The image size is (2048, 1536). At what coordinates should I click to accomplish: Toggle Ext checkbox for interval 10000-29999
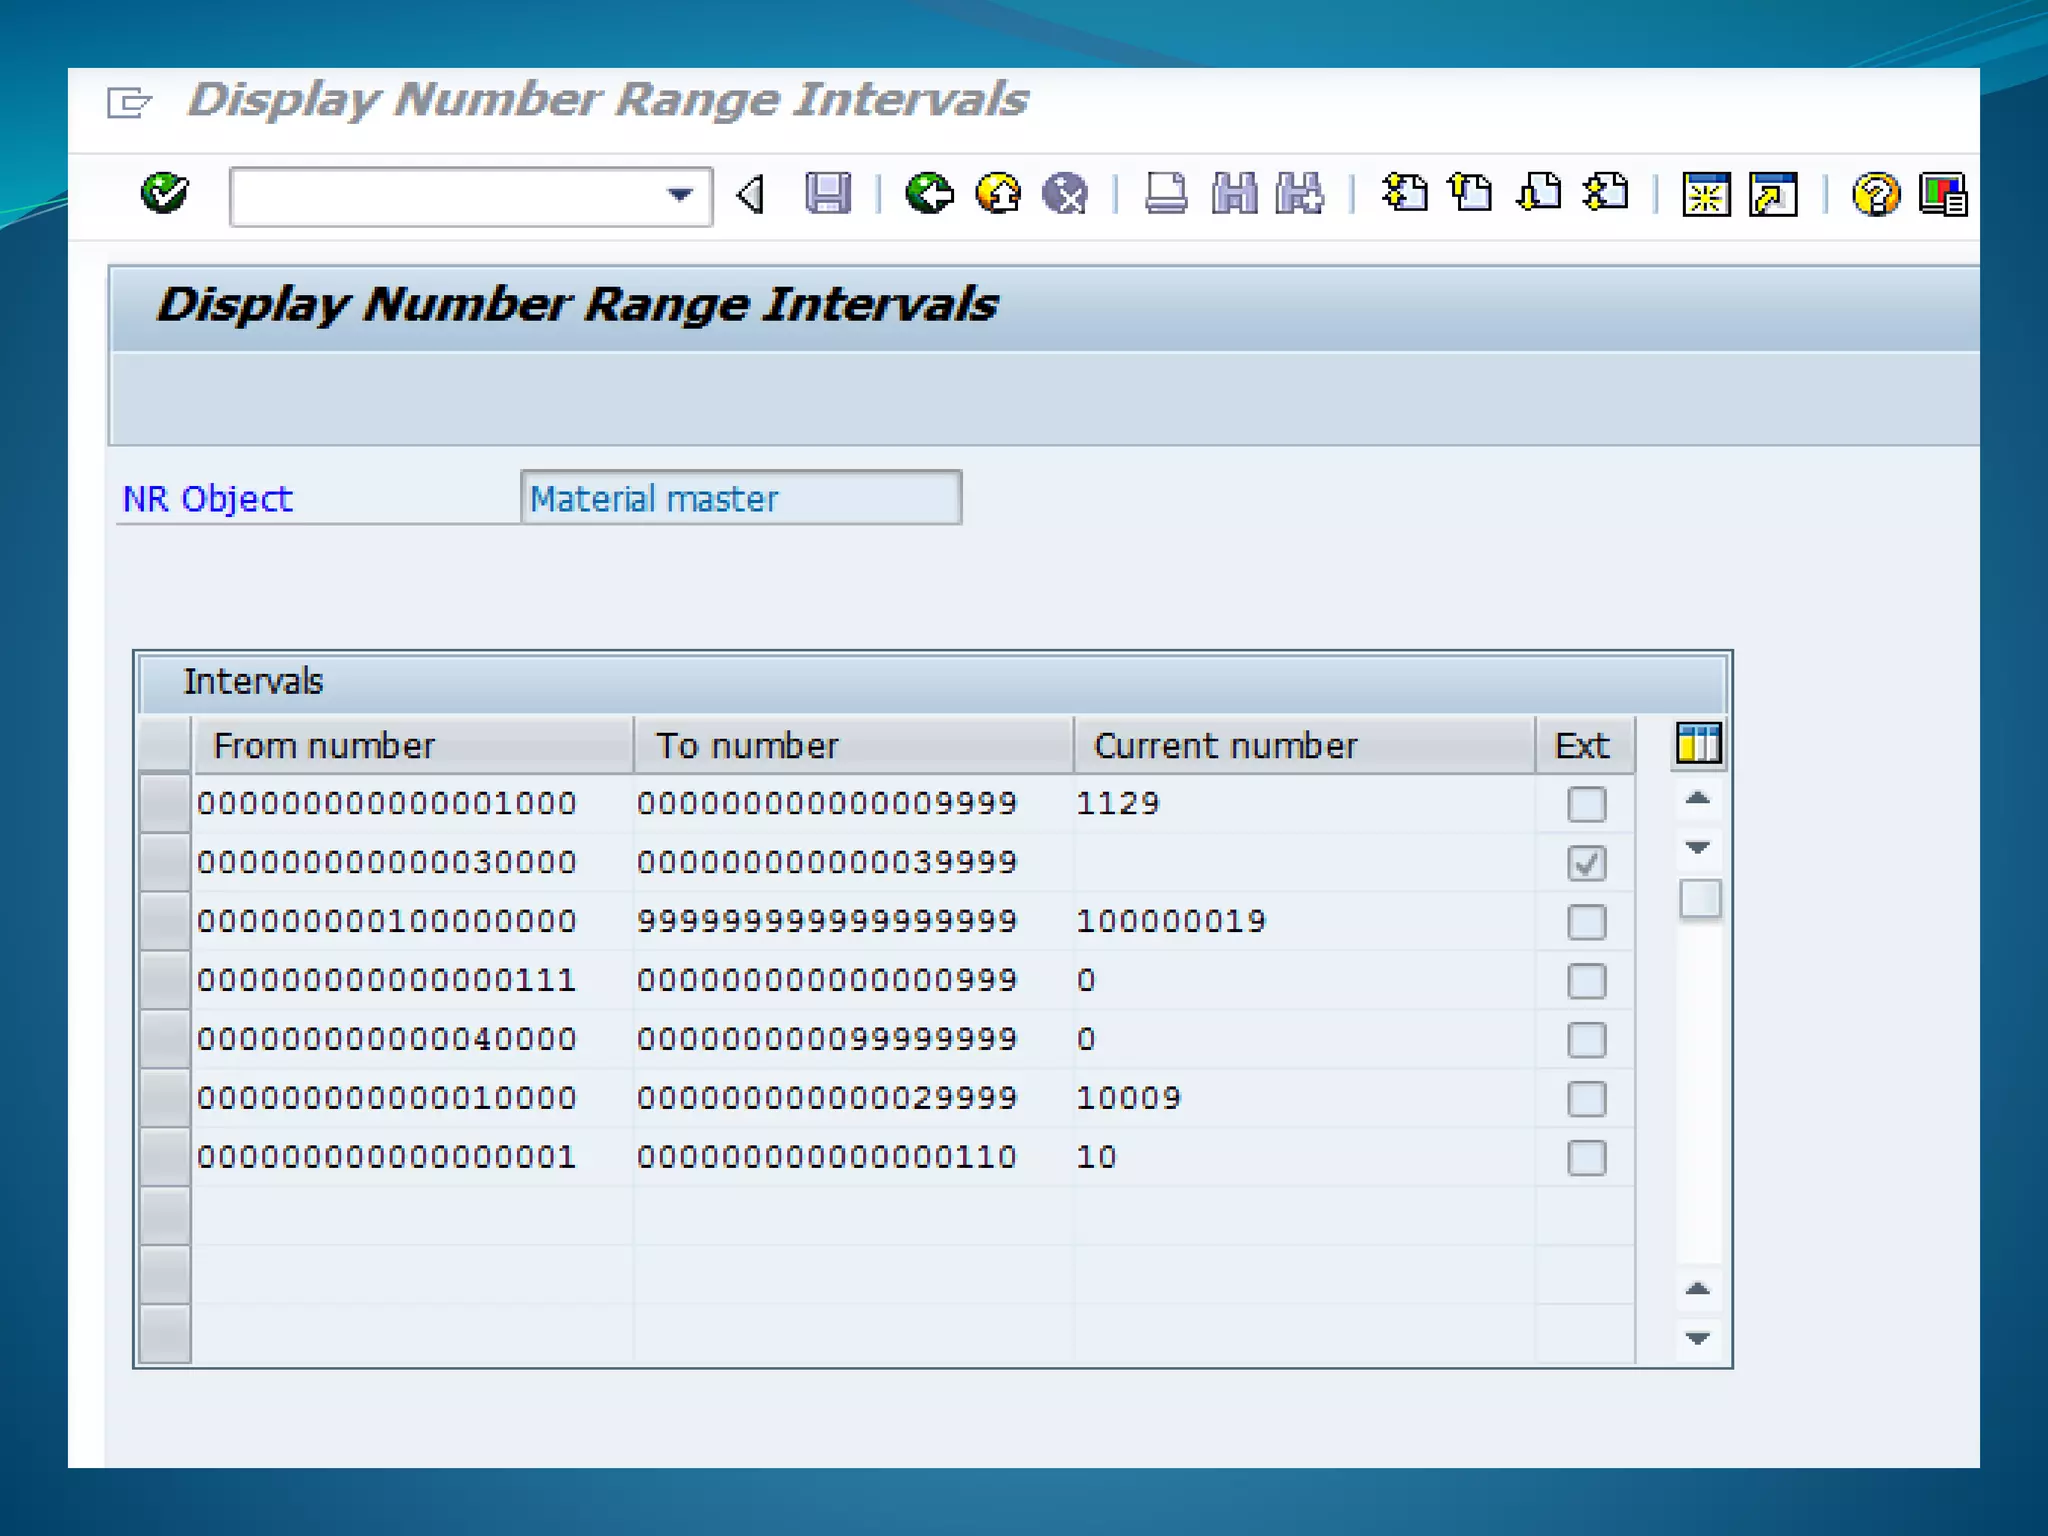pos(1586,1099)
